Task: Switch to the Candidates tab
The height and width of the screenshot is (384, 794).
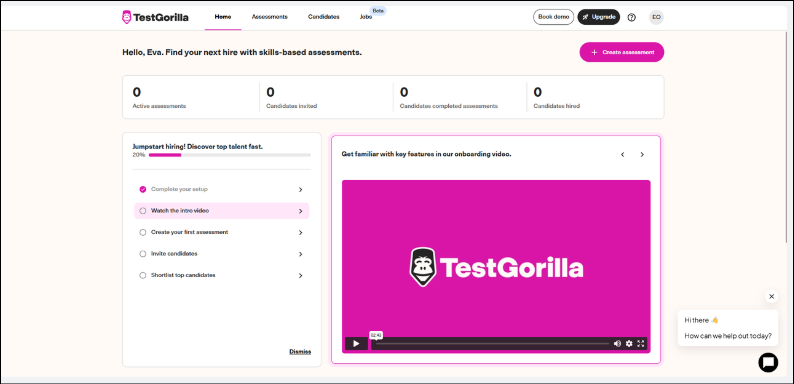Action: (x=324, y=17)
